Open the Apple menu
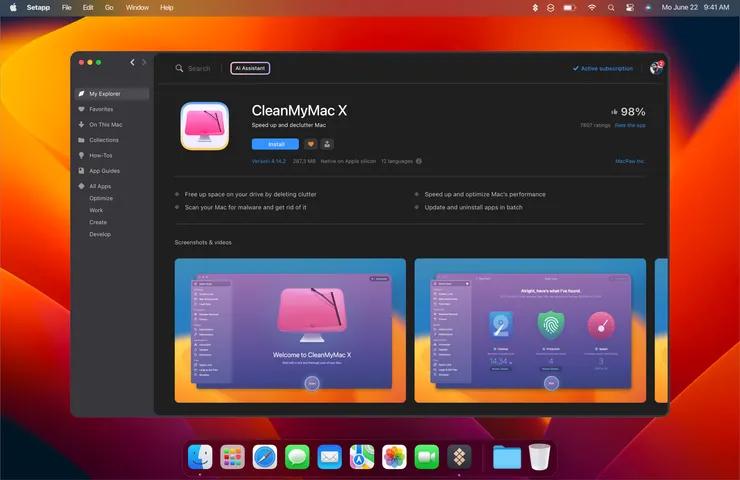The height and width of the screenshot is (480, 740). click(x=13, y=8)
